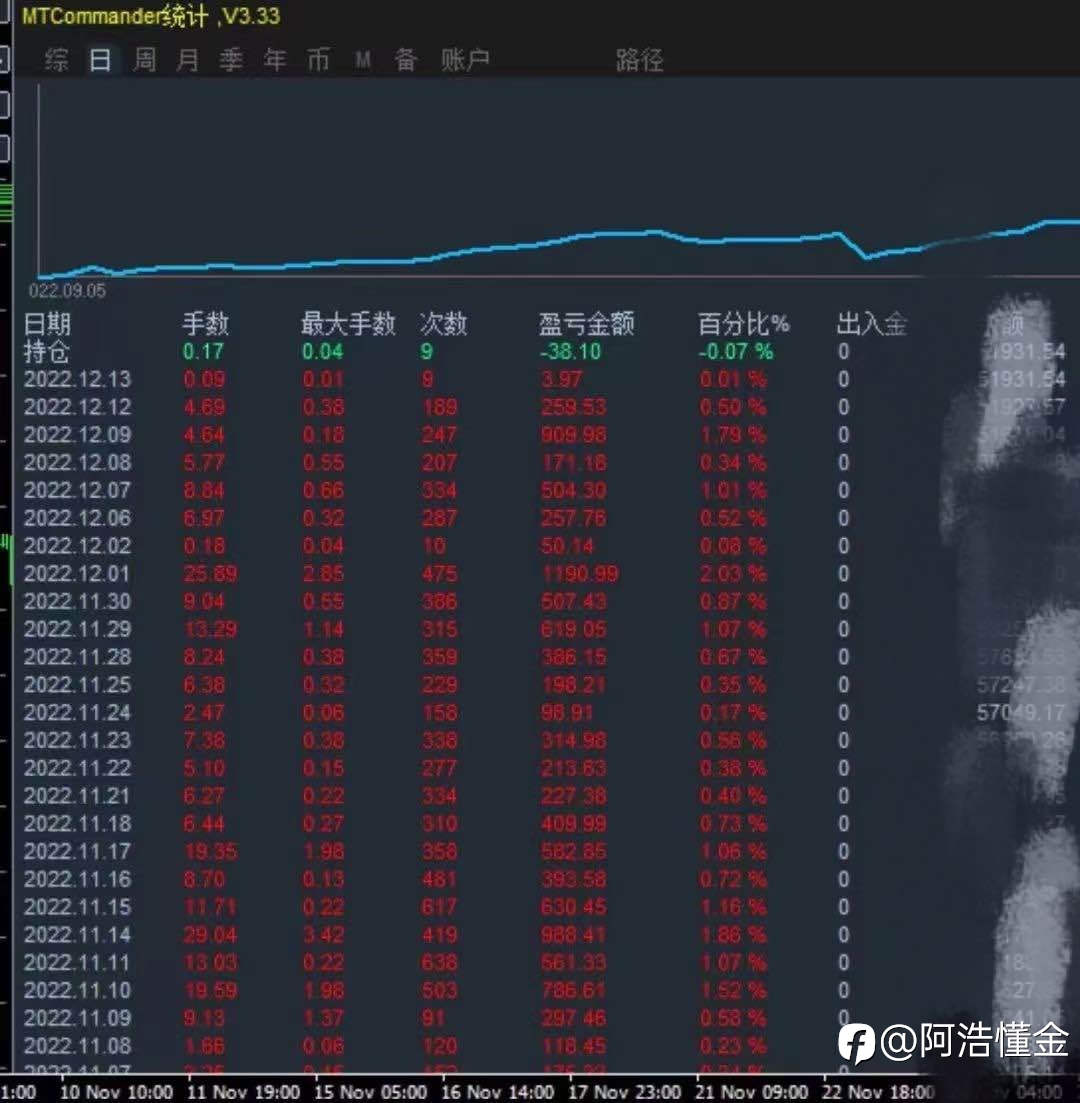Select date row 2022.12.01
The width and height of the screenshot is (1080, 1103).
(77, 573)
